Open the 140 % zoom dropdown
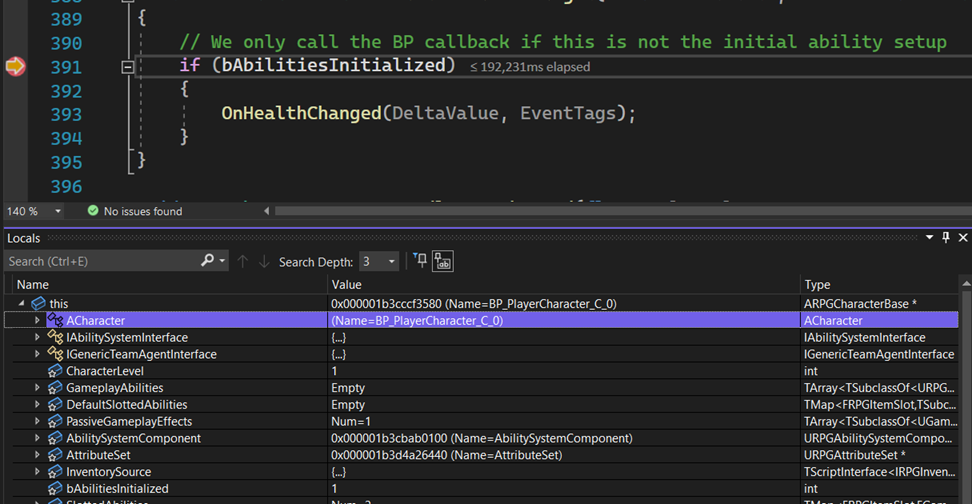 click(58, 211)
